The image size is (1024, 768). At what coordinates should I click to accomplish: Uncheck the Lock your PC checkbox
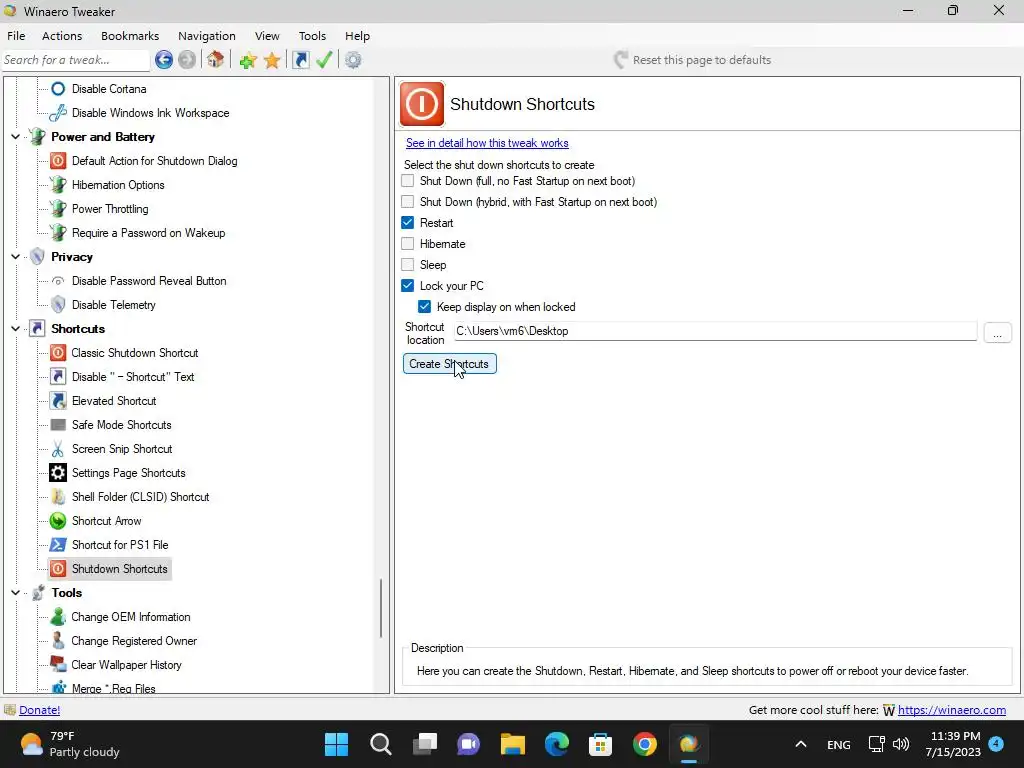[x=408, y=285]
